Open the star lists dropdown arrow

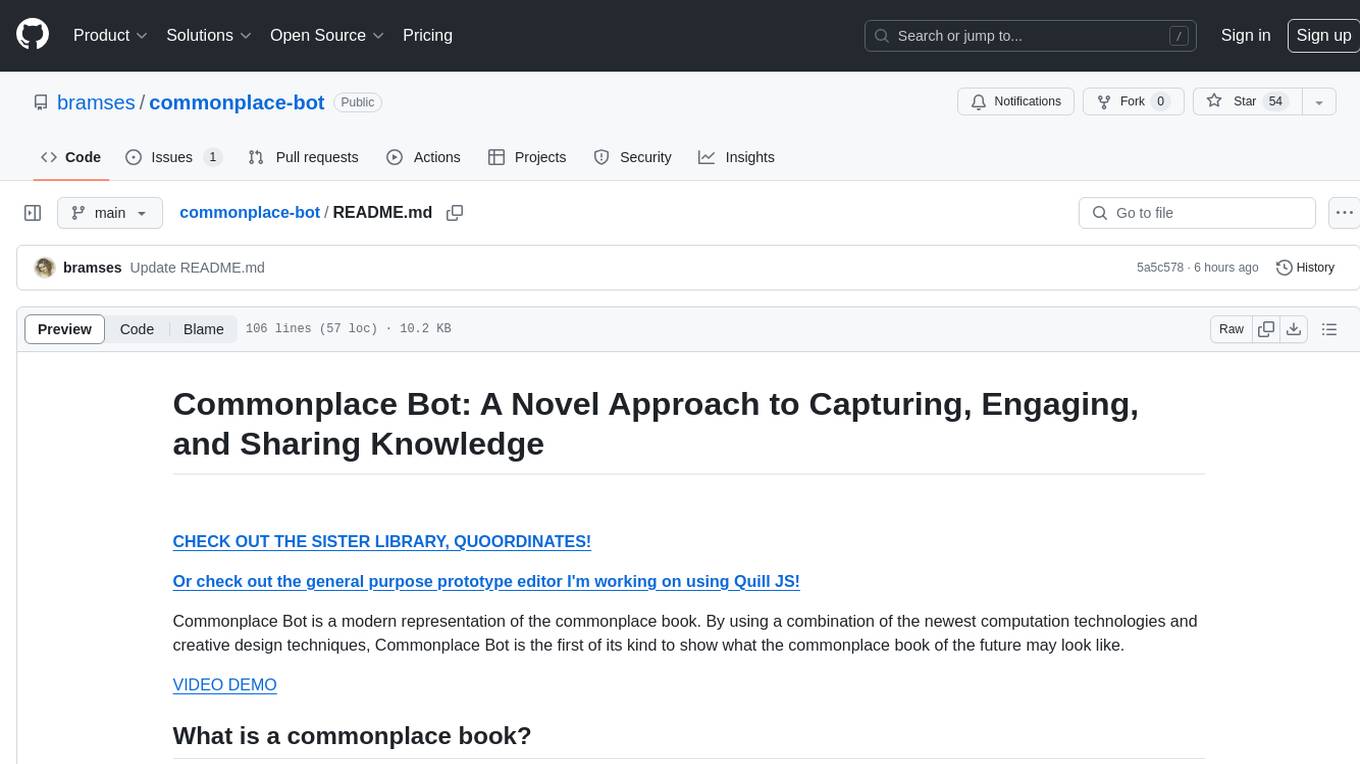(x=1319, y=102)
